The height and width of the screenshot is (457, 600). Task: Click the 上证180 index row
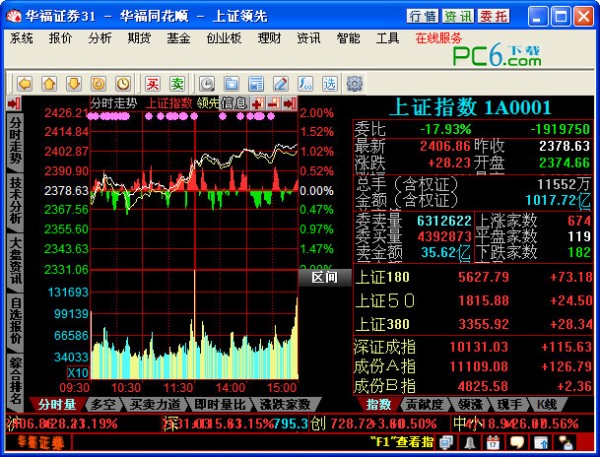click(473, 277)
